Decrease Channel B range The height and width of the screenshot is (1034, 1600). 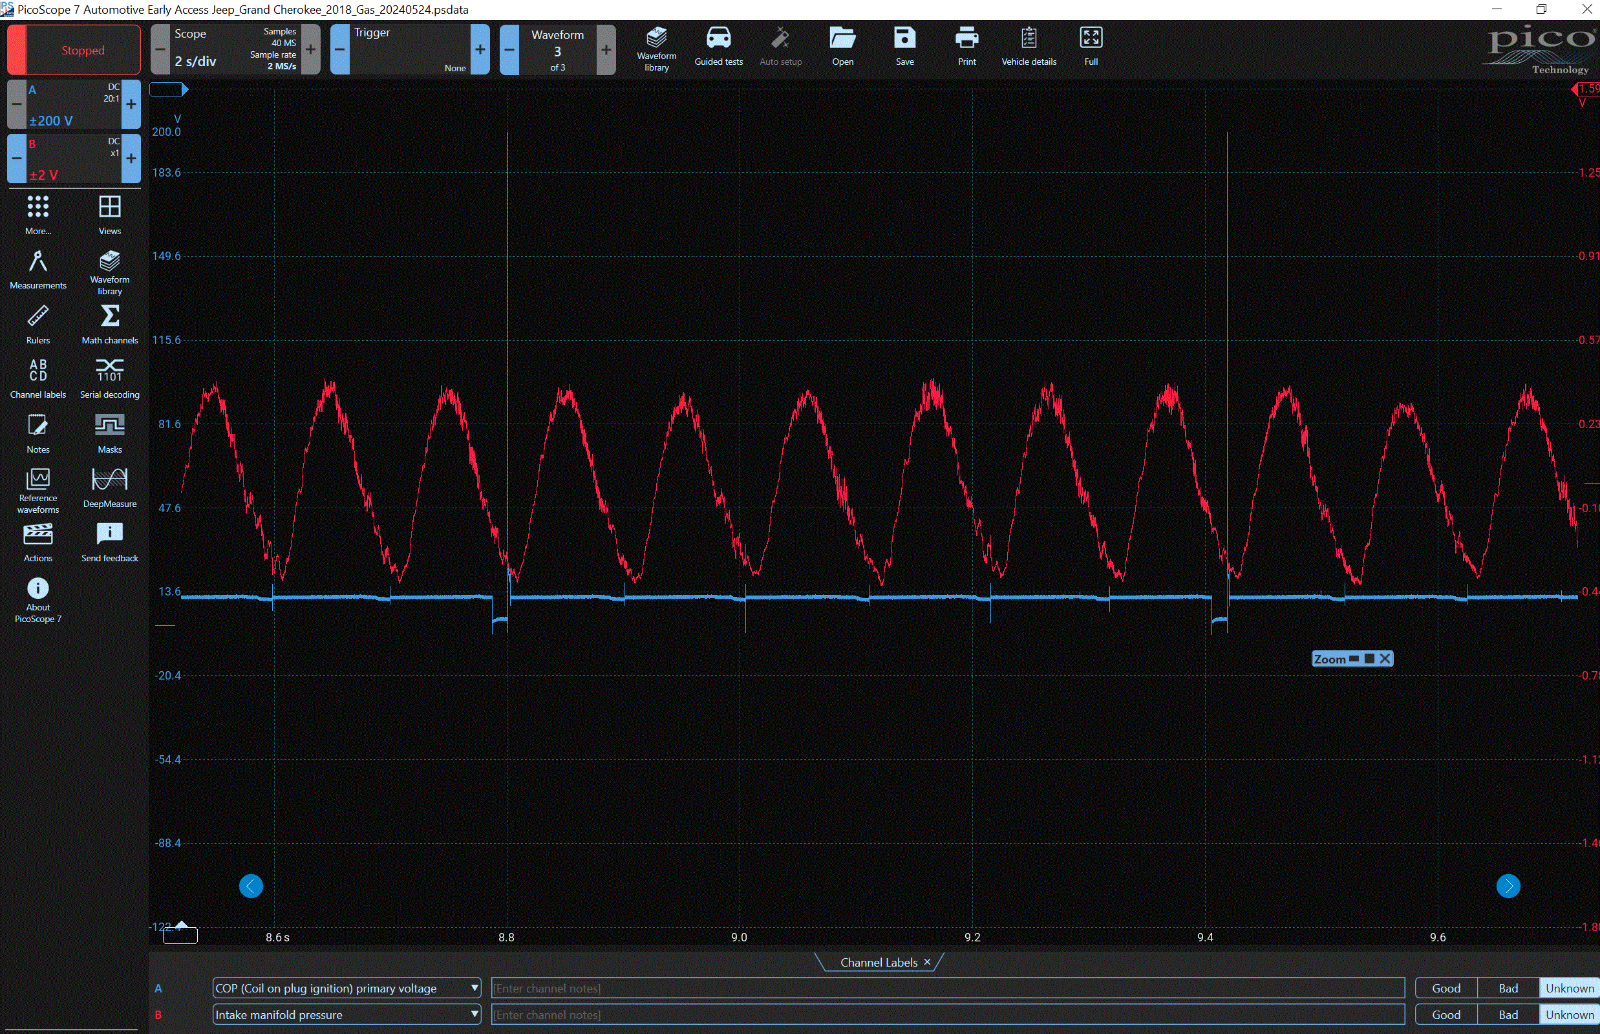point(17,158)
